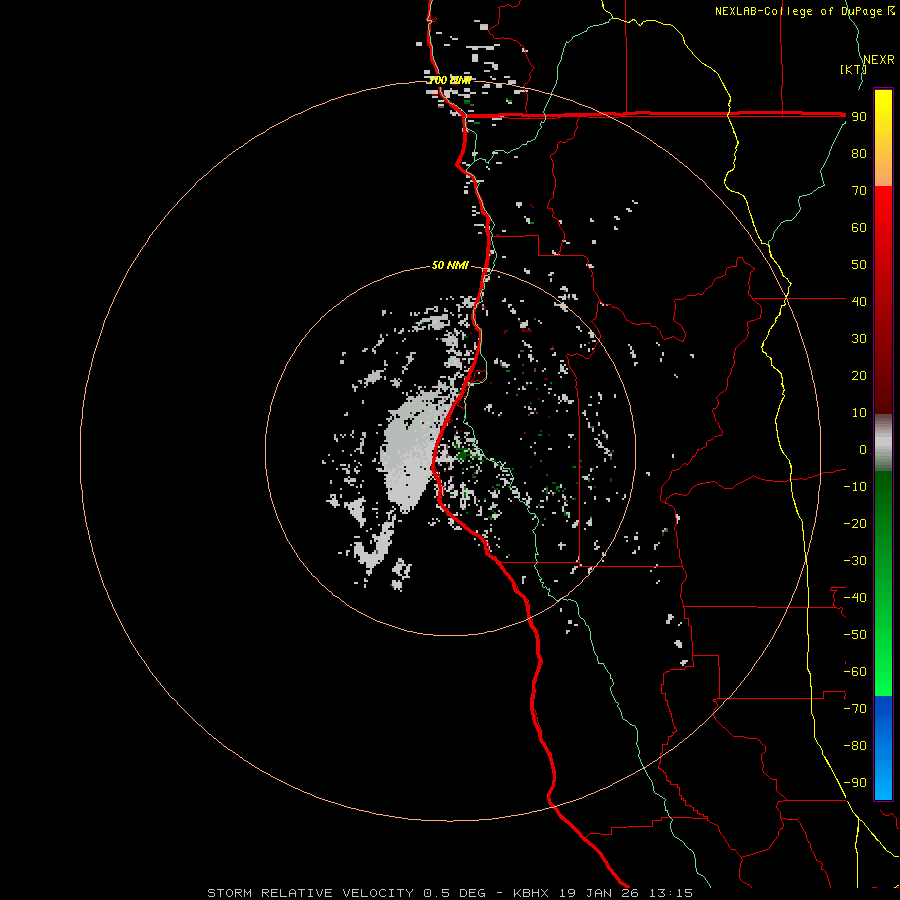
Task: Click the 100 NMI range ring label
Action: click(450, 80)
